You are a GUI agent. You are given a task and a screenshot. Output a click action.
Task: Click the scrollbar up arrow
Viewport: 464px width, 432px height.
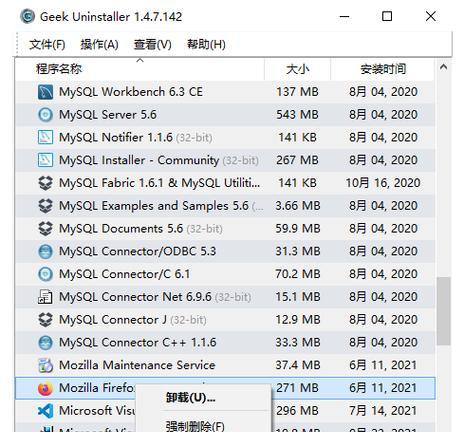click(443, 67)
